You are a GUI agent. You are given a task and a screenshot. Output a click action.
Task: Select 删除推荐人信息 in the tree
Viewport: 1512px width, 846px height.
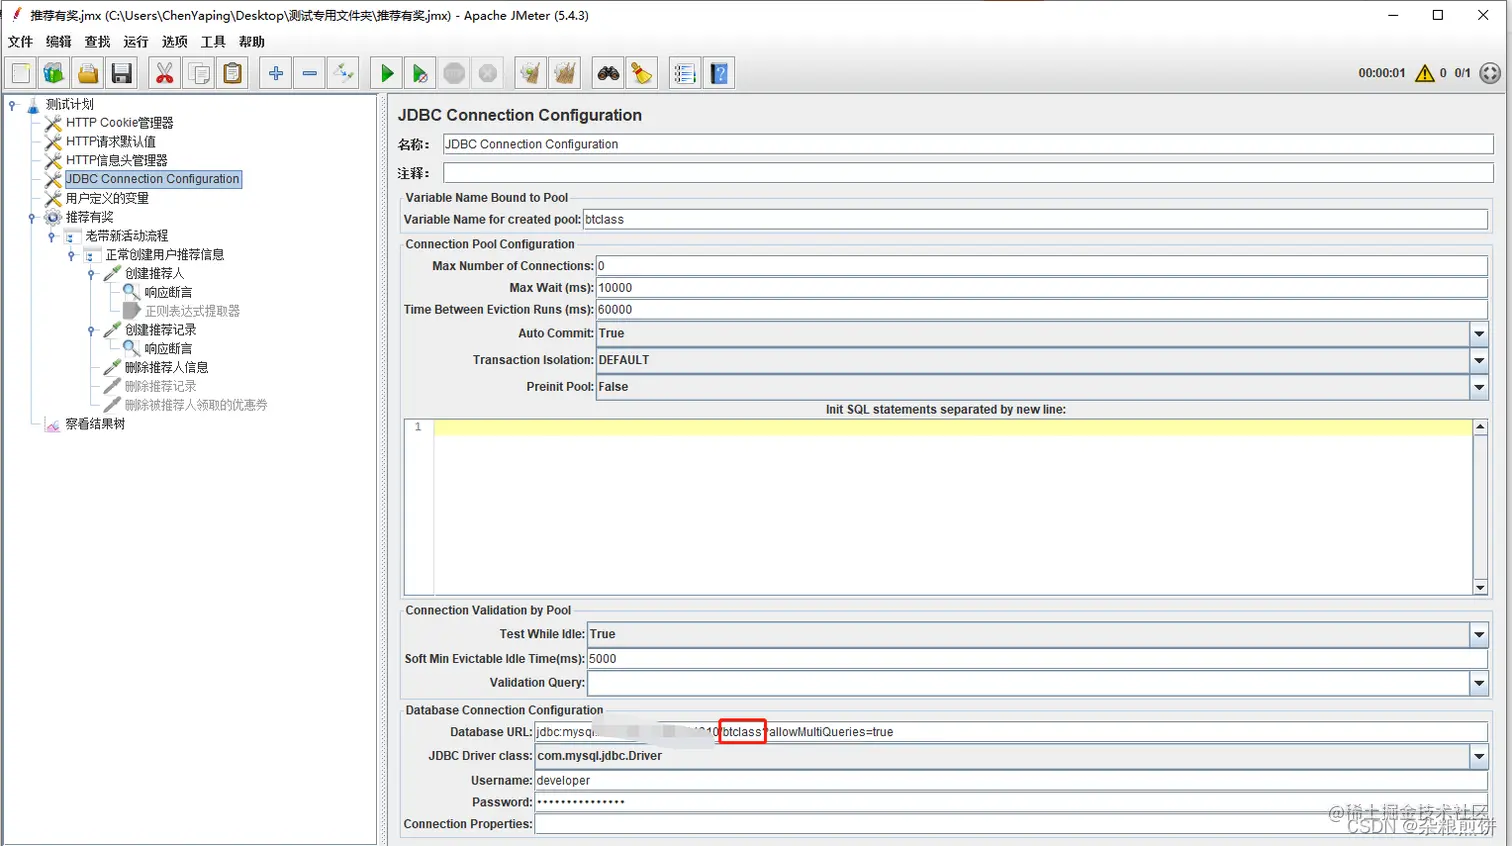click(167, 367)
